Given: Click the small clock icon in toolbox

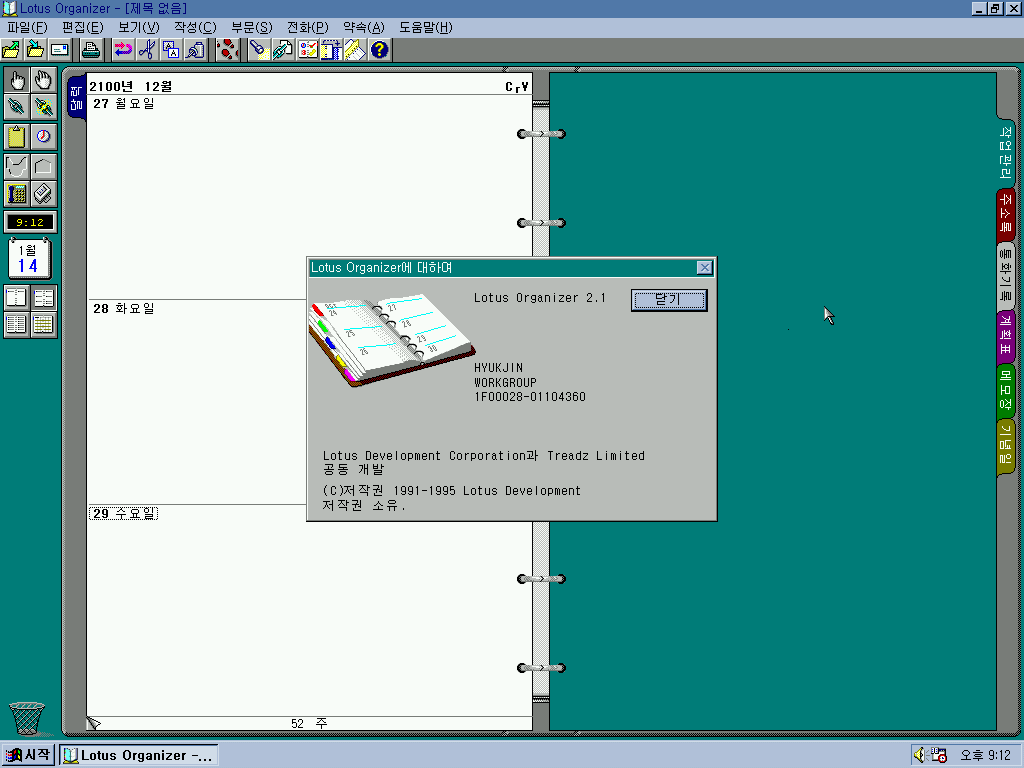Looking at the screenshot, I should (43, 136).
